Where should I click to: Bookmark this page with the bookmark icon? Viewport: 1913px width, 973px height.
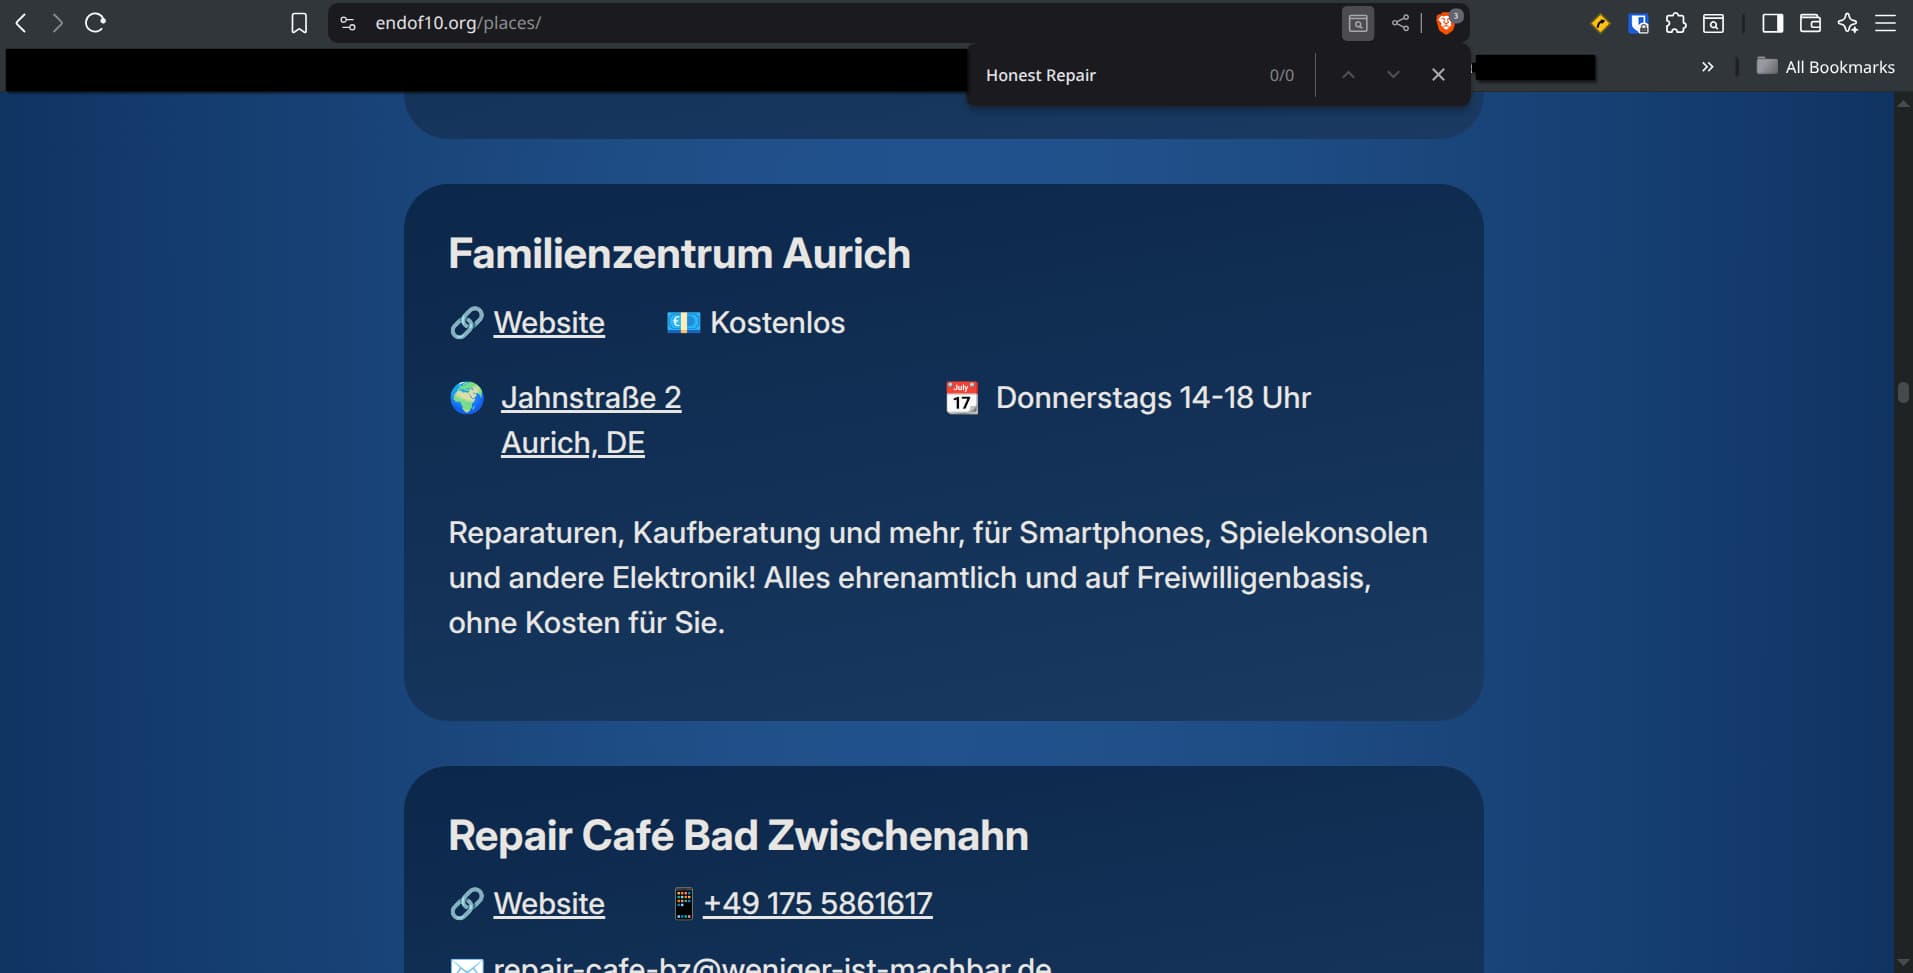coord(299,23)
